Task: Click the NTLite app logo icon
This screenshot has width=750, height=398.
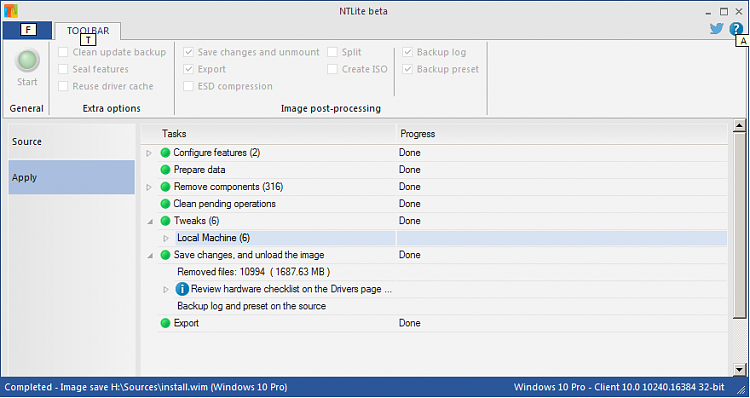Action: point(11,11)
